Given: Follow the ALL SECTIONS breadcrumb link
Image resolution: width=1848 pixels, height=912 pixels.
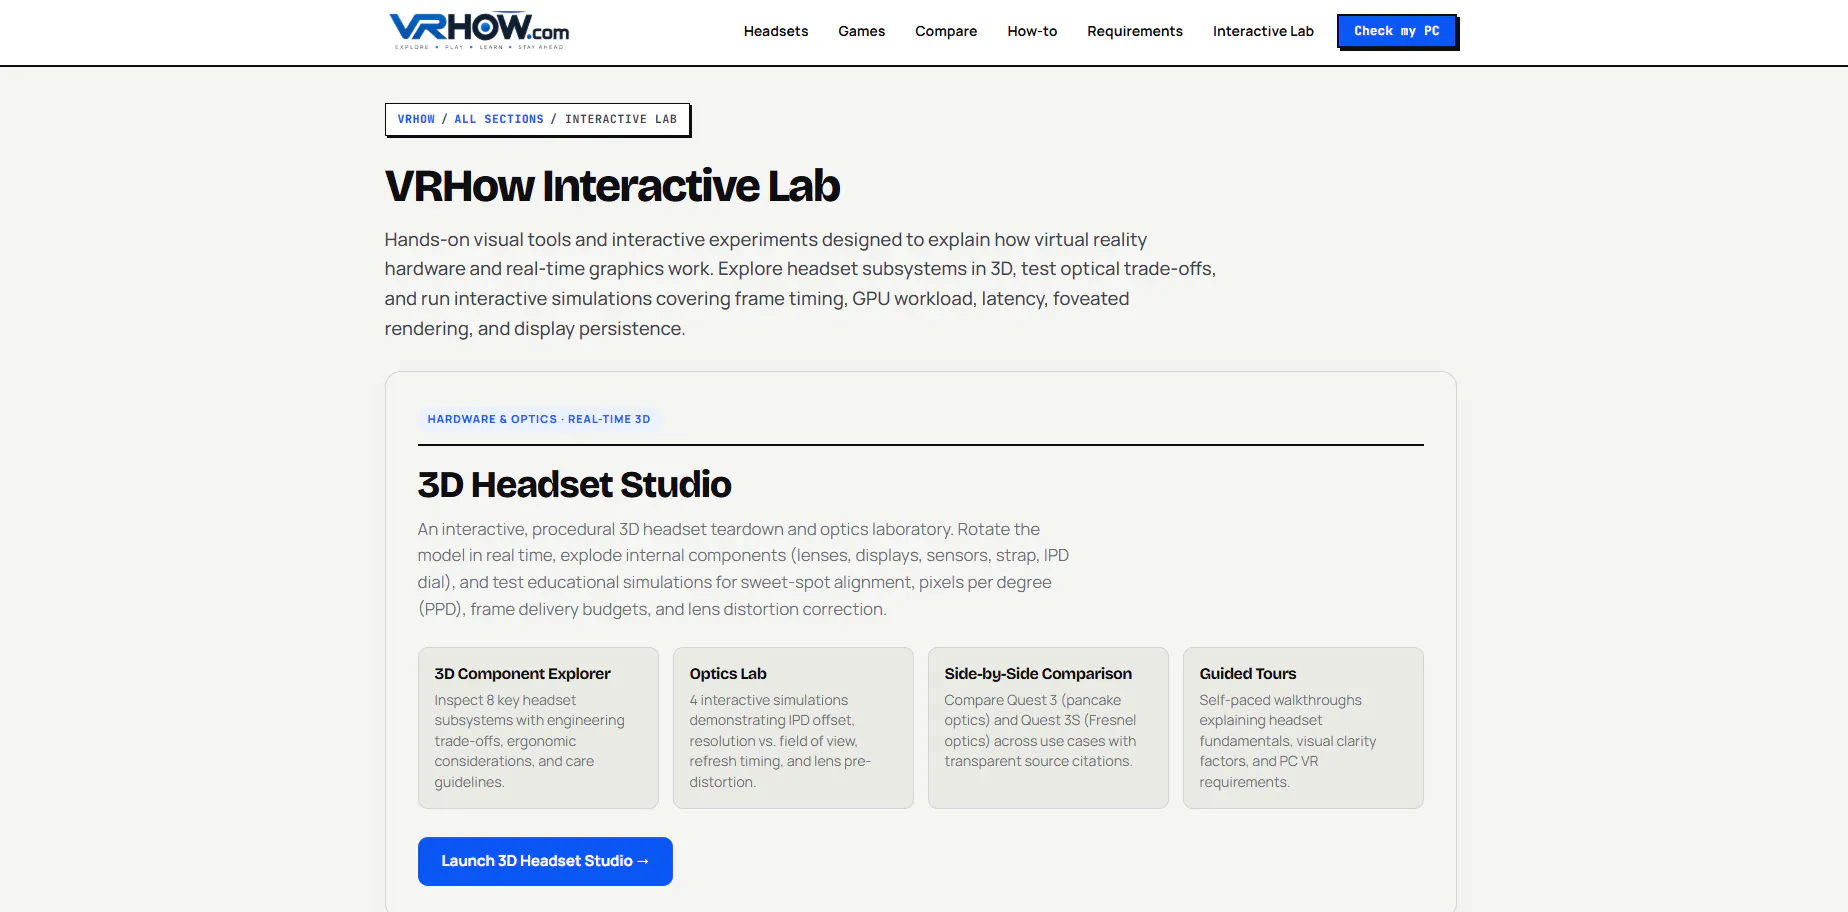Looking at the screenshot, I should pyautogui.click(x=499, y=119).
